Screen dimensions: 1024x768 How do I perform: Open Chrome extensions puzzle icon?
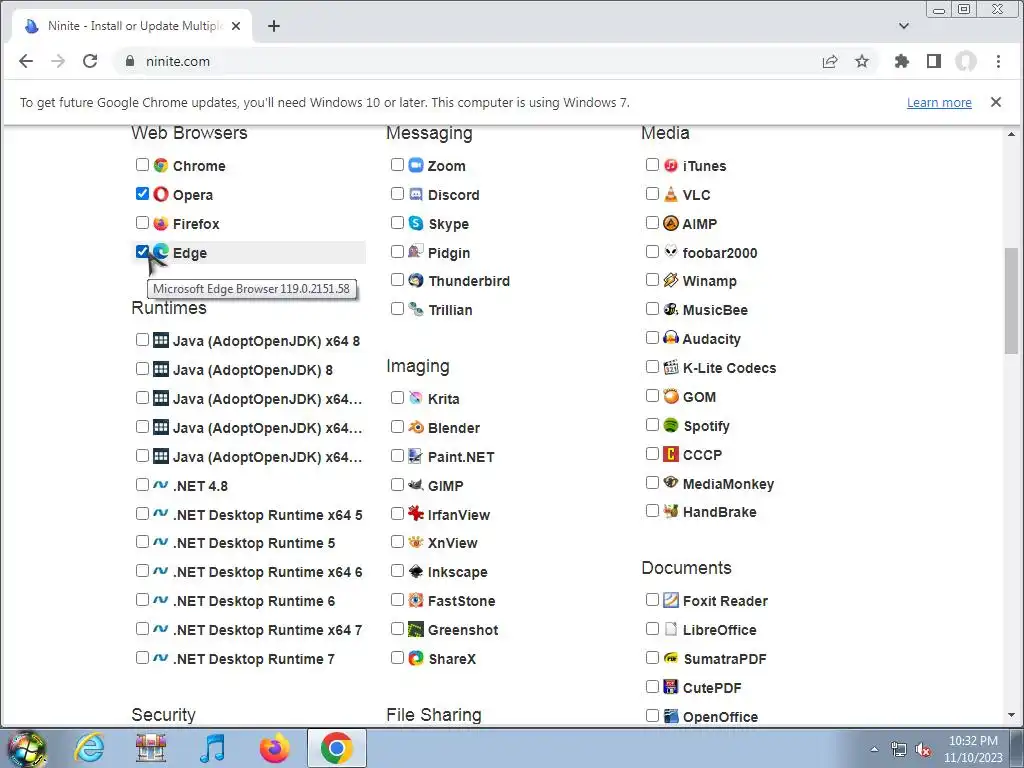pyautogui.click(x=902, y=61)
